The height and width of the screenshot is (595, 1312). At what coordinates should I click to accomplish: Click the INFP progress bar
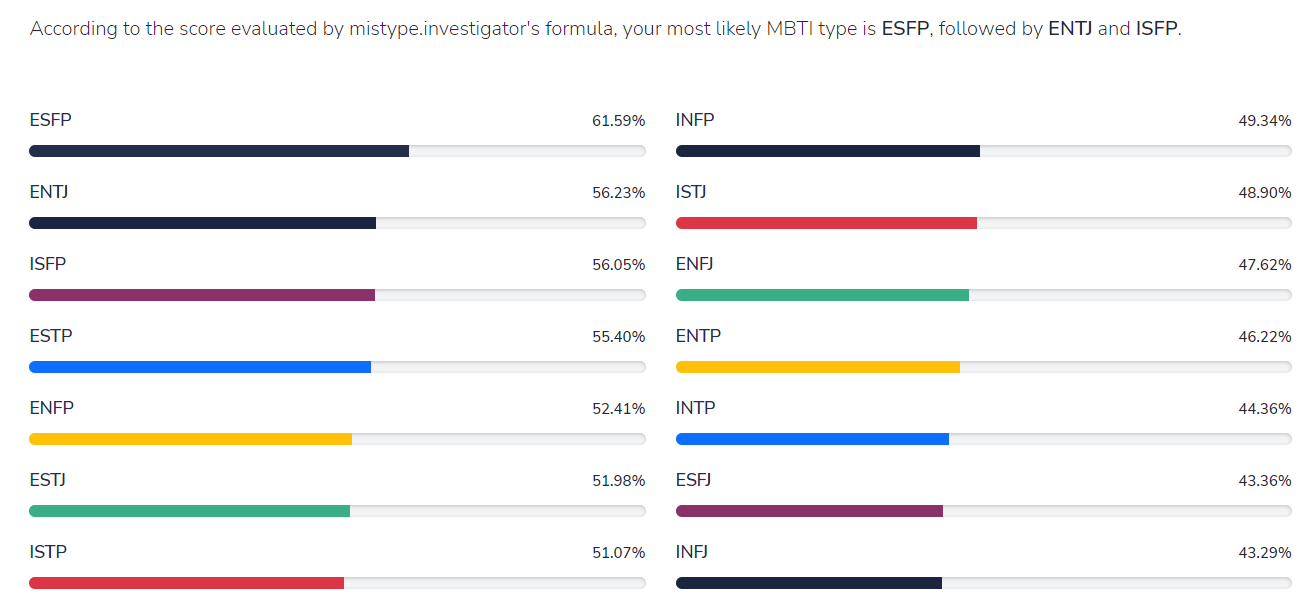pos(983,151)
